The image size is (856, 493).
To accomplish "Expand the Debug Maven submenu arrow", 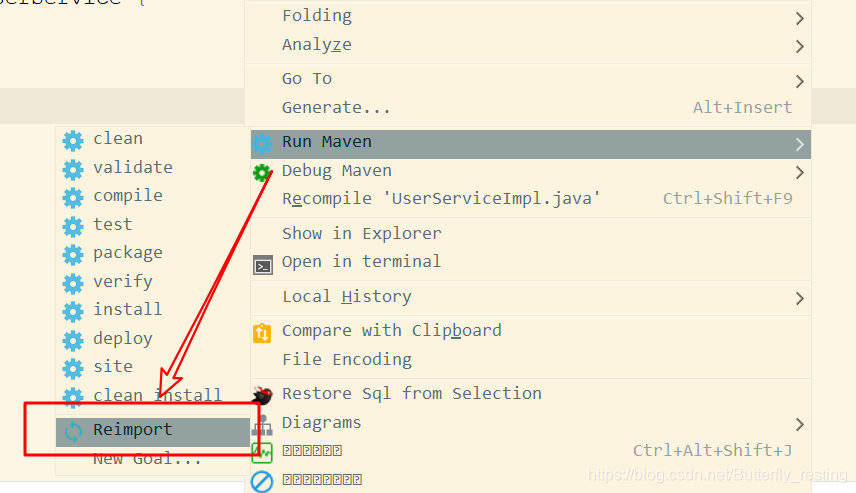I will (x=799, y=173).
